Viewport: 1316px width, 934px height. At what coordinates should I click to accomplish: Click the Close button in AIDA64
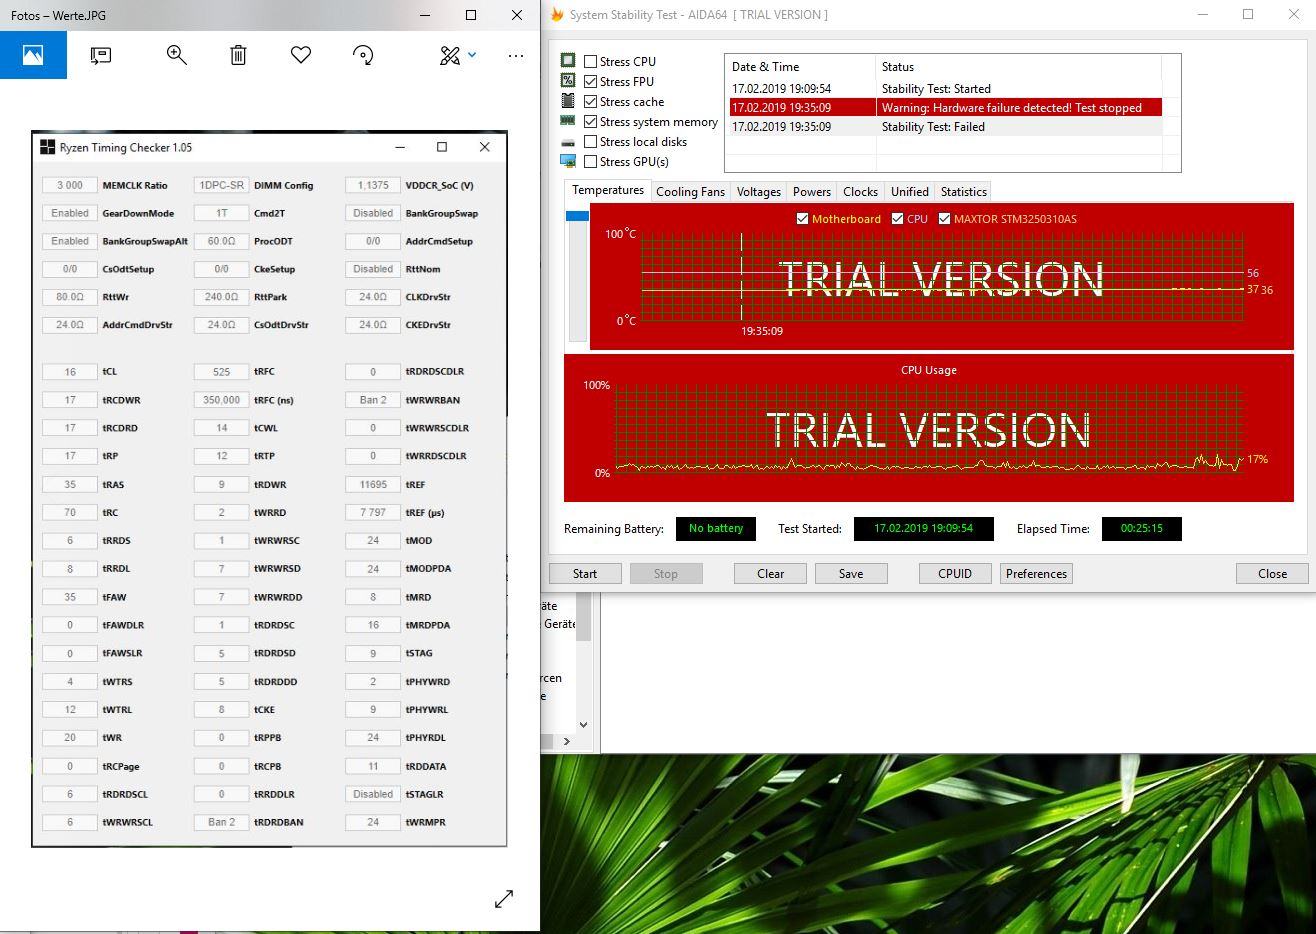1272,574
